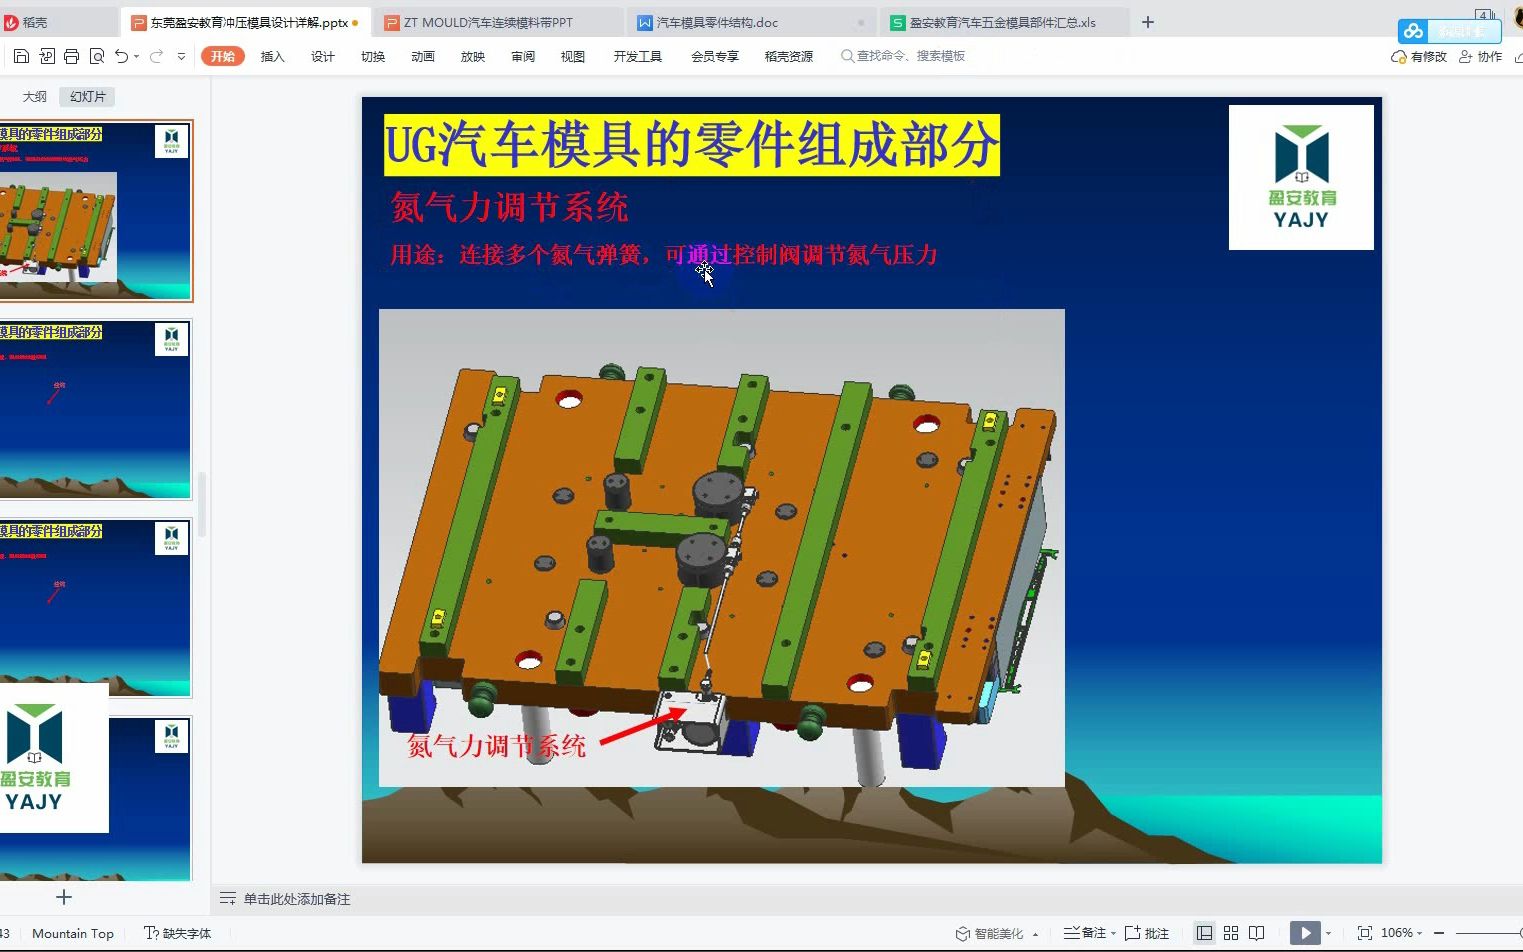Image resolution: width=1523 pixels, height=952 pixels.
Task: Click the Save icon
Action: [21, 56]
